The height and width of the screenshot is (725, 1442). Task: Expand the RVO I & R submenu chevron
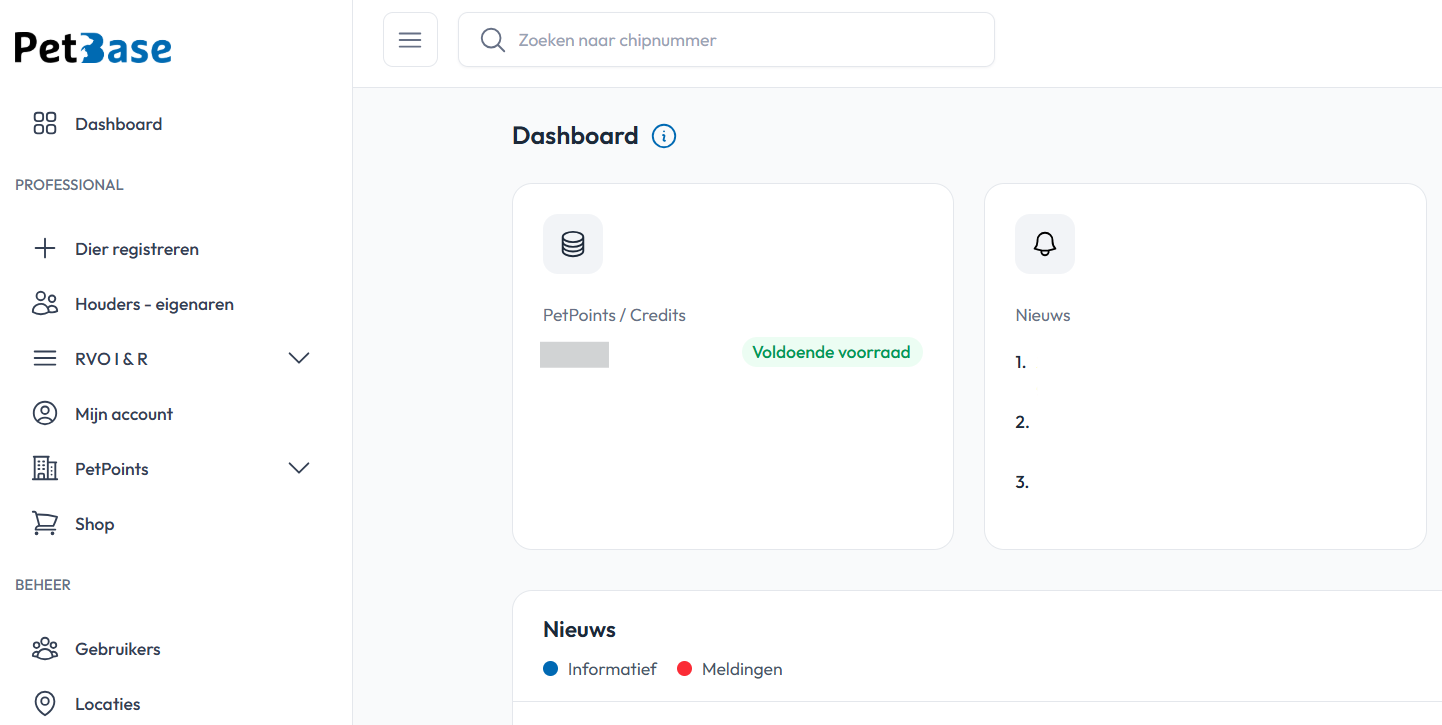[x=299, y=358]
